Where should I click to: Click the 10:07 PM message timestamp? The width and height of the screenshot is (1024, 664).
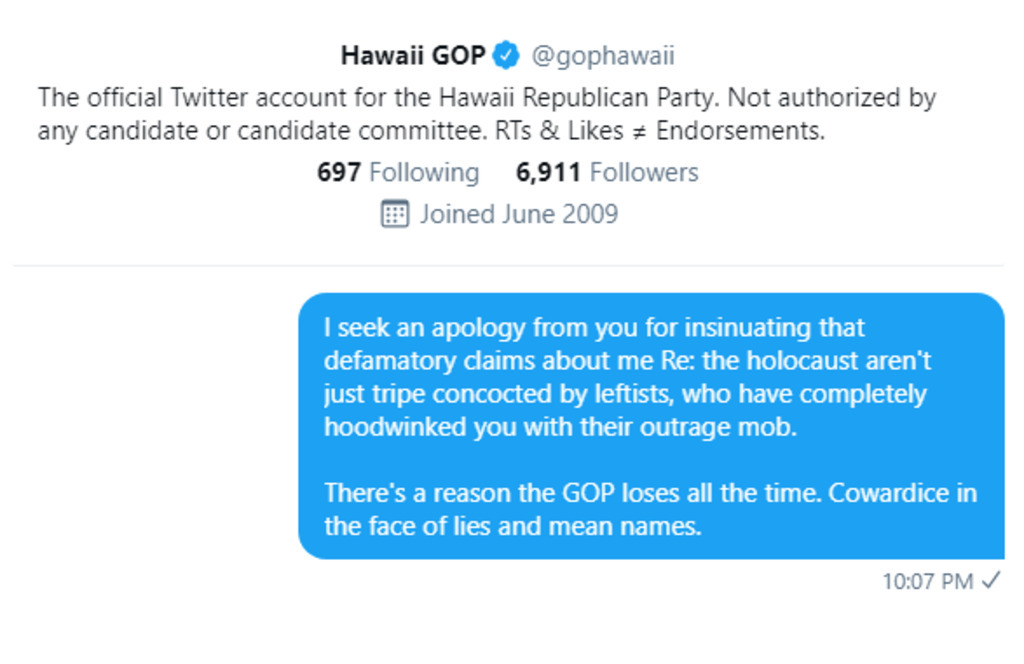click(927, 581)
